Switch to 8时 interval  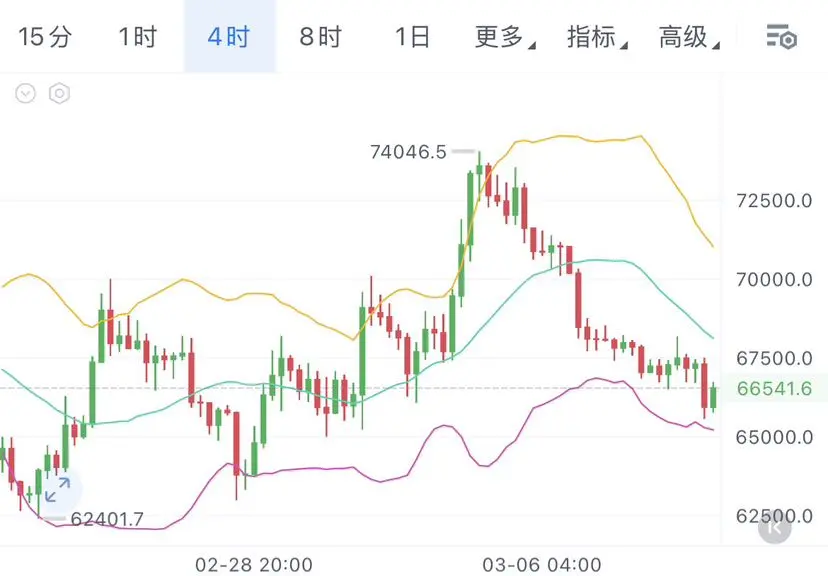[x=321, y=37]
